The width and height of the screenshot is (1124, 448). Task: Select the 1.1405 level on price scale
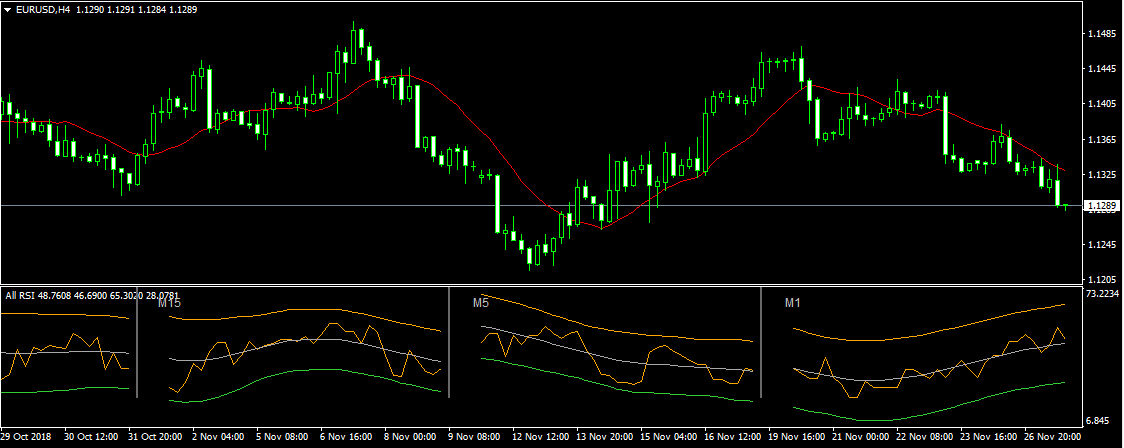tap(1100, 104)
